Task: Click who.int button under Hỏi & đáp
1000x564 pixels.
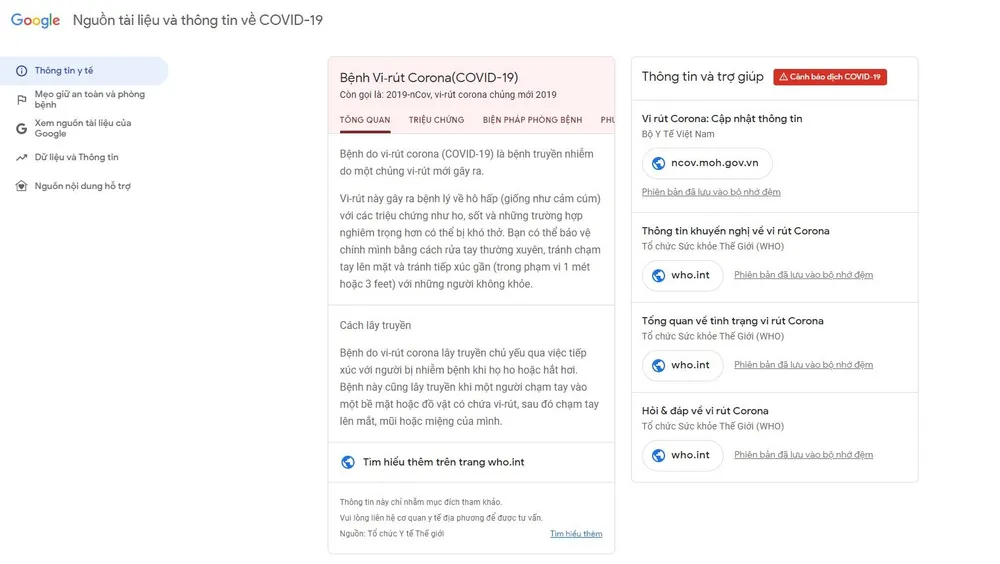Action: [x=682, y=455]
